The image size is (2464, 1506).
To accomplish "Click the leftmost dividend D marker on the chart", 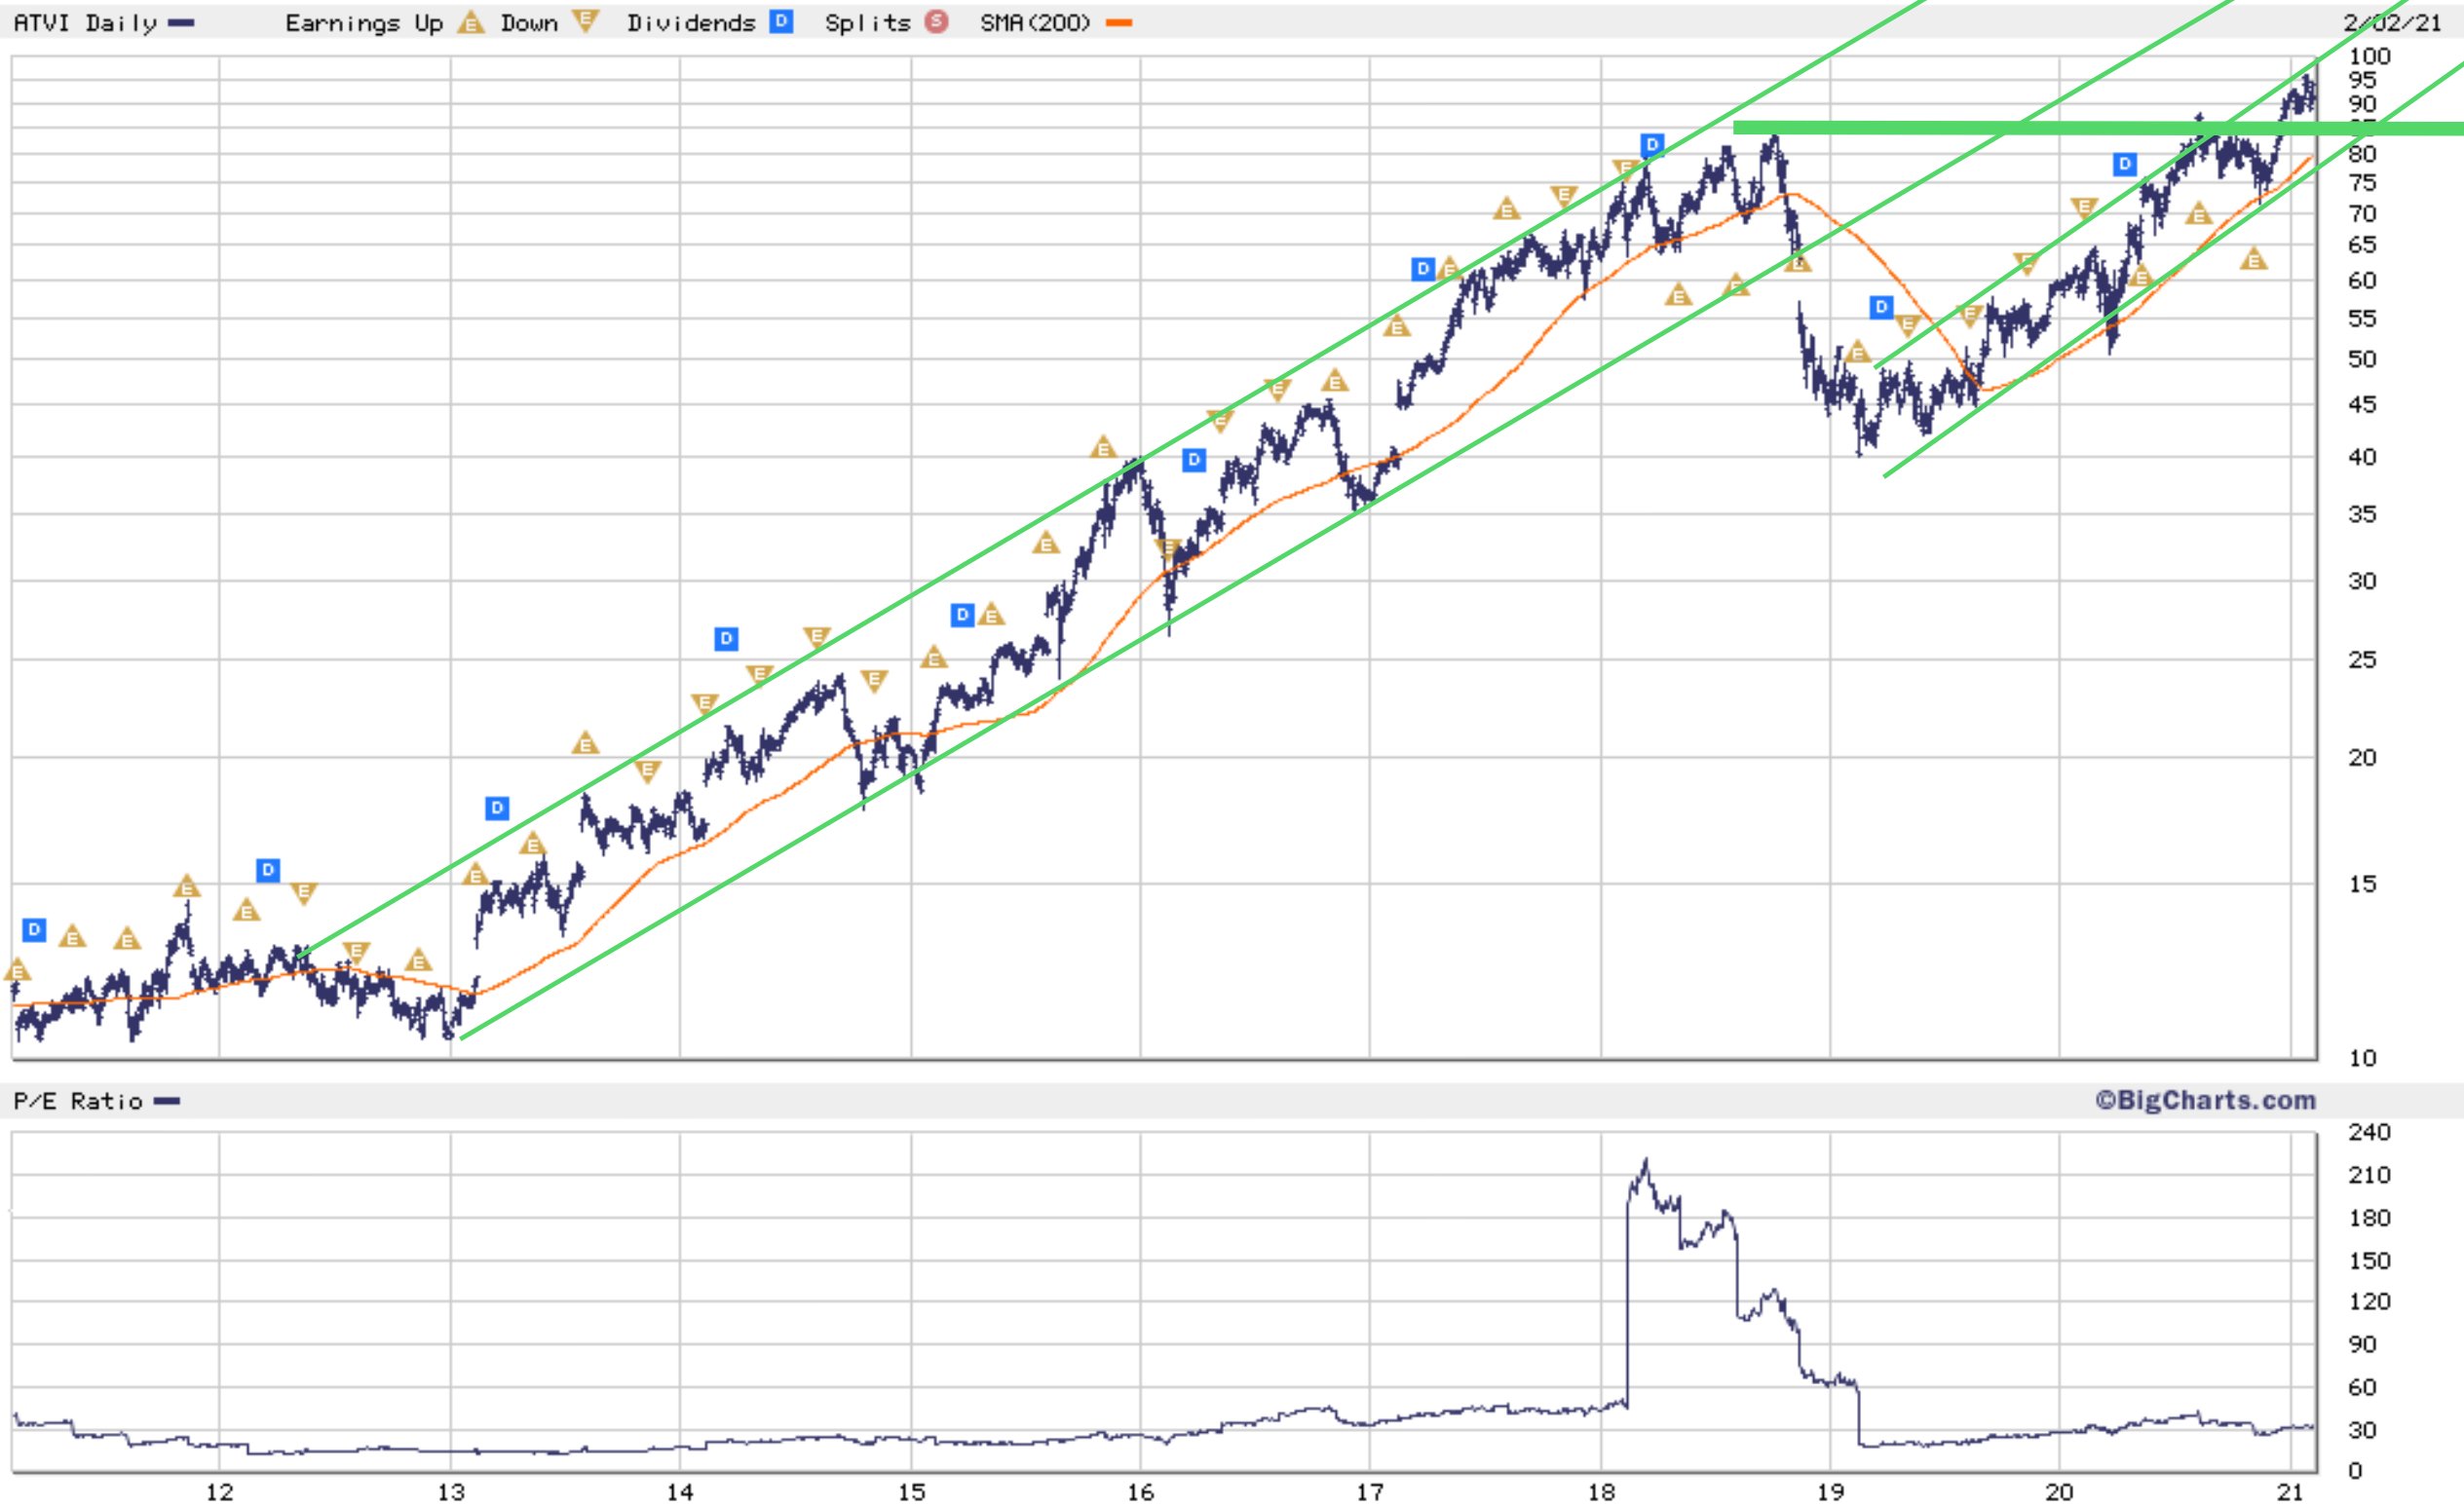I will click(x=34, y=930).
